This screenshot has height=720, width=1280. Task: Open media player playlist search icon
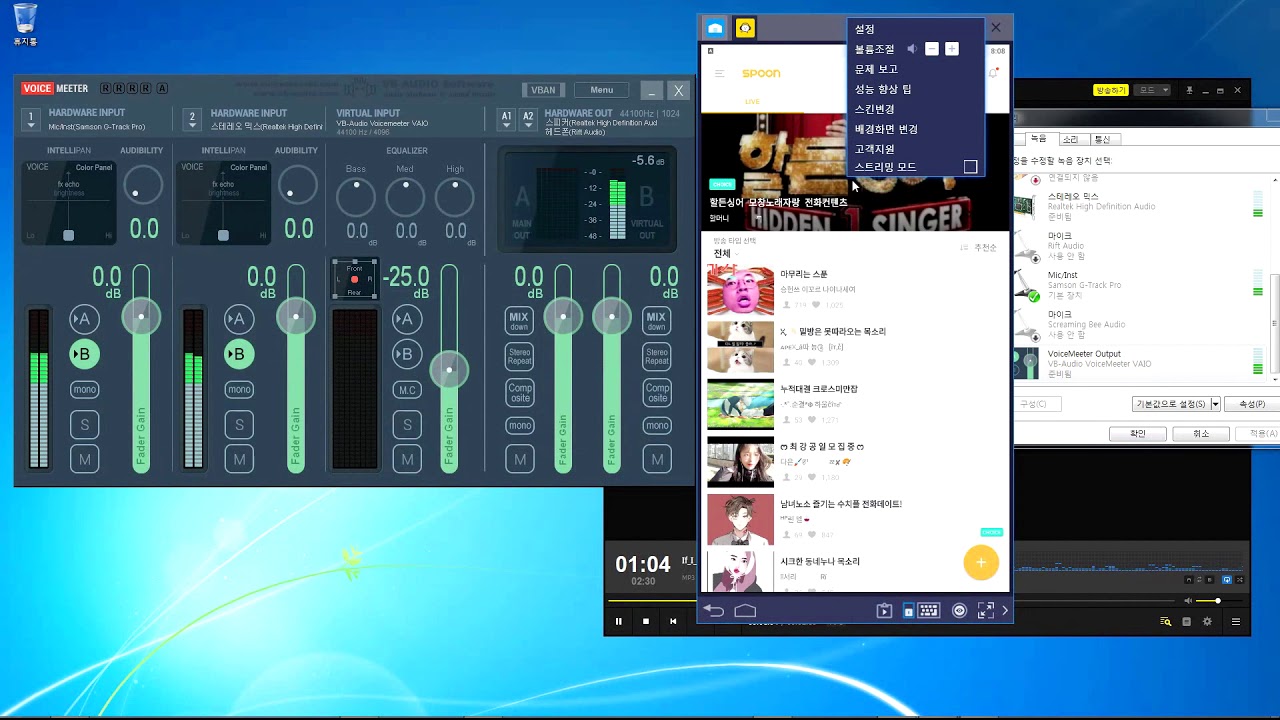(1166, 621)
